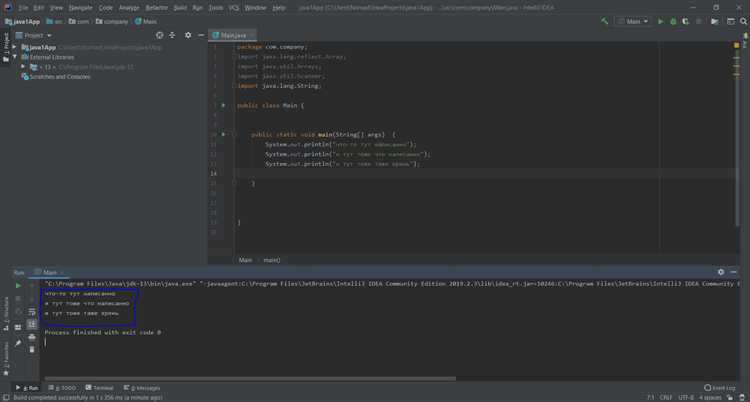Open the Navigate menu
750x402 pixels.
pyautogui.click(x=80, y=8)
